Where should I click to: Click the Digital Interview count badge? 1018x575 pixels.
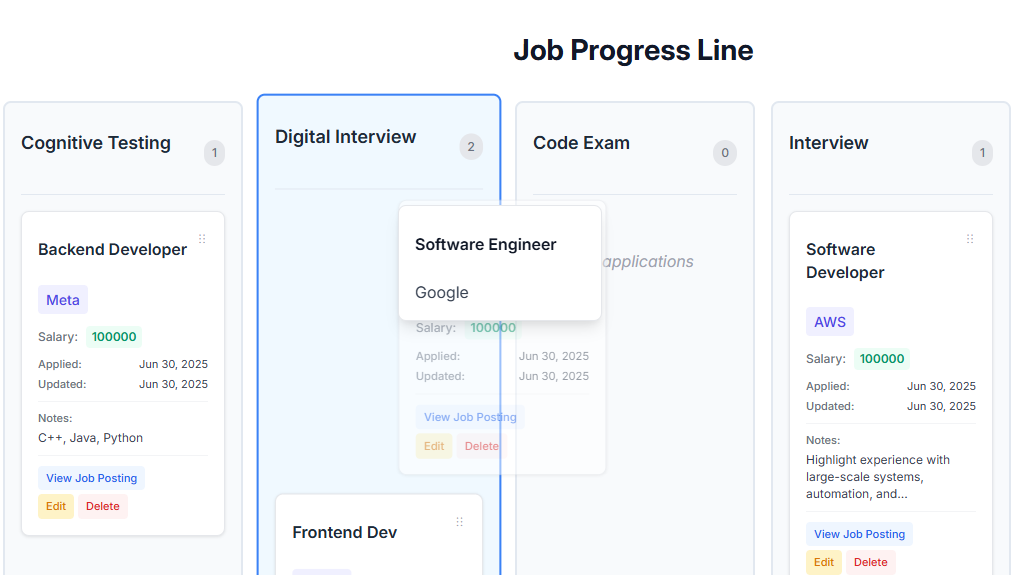(x=471, y=147)
